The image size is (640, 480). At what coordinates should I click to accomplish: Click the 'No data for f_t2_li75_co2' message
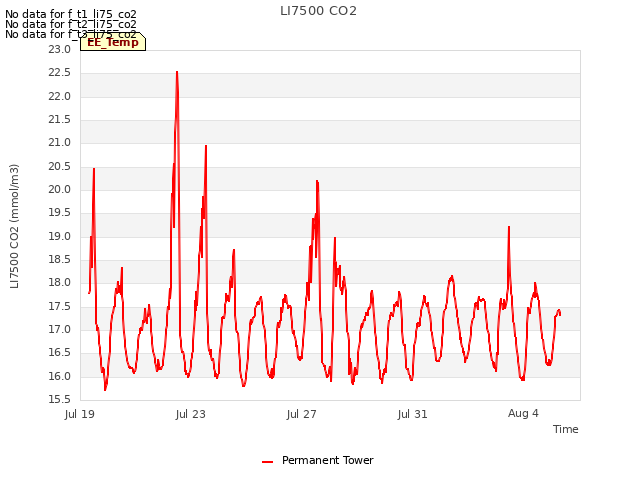click(x=71, y=24)
